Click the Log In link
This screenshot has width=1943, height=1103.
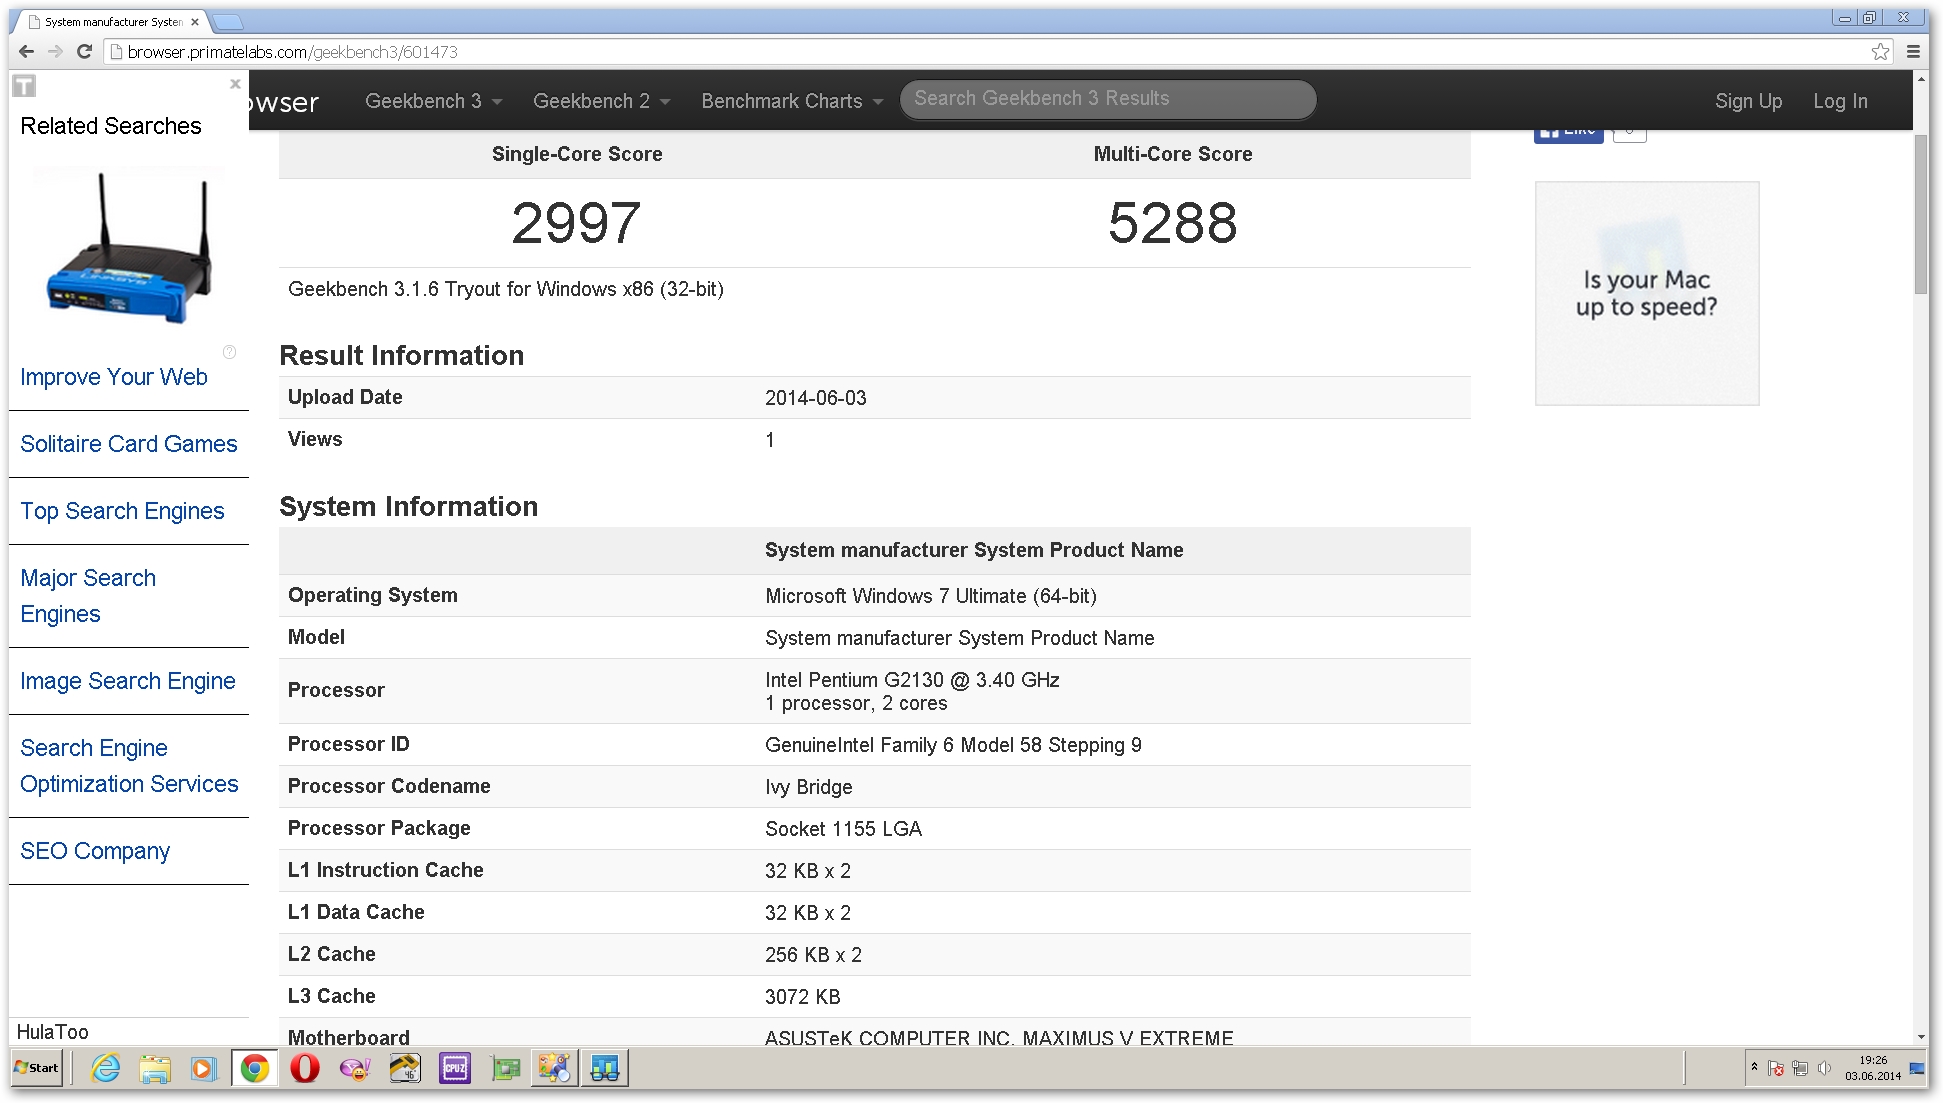click(1840, 101)
